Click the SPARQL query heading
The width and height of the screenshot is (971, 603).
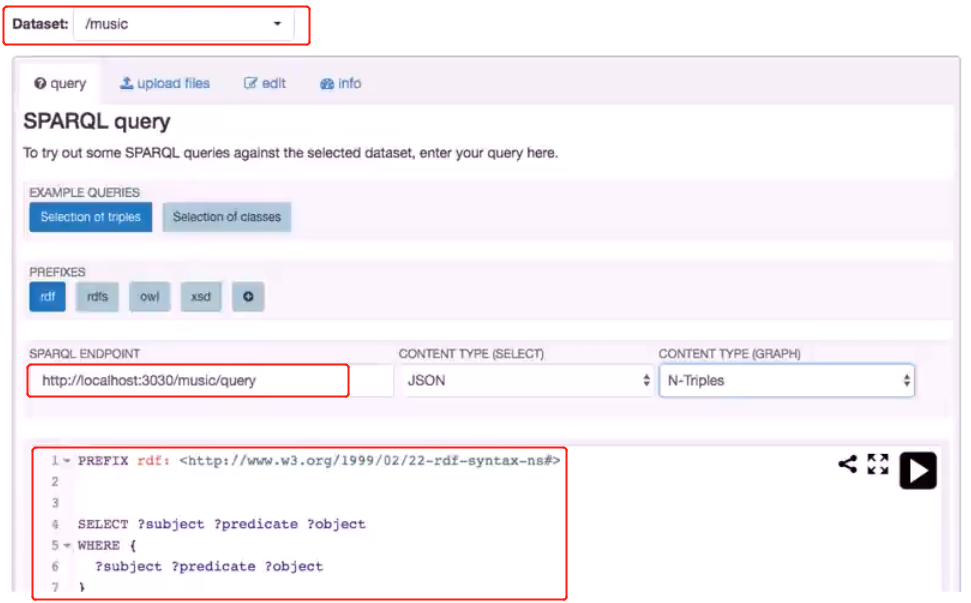(x=97, y=121)
